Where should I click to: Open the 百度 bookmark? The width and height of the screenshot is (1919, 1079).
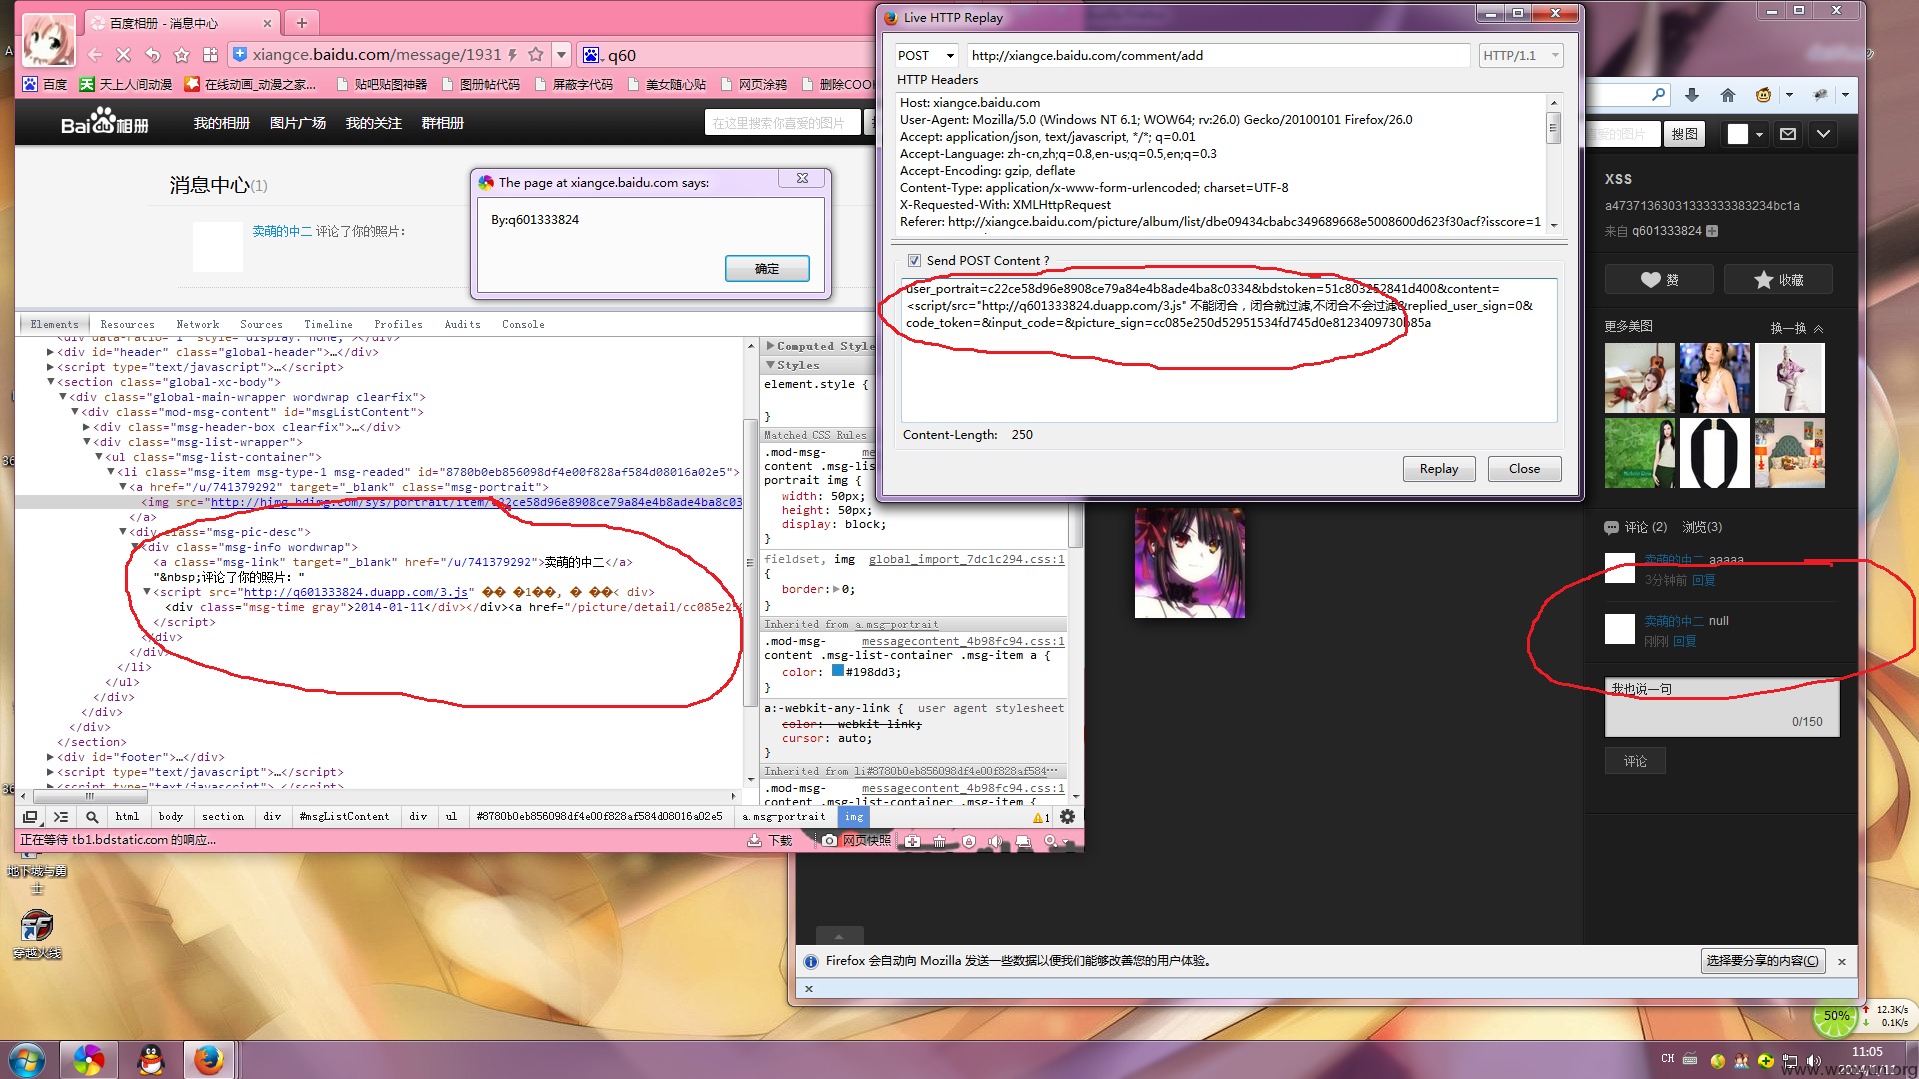pyautogui.click(x=45, y=84)
